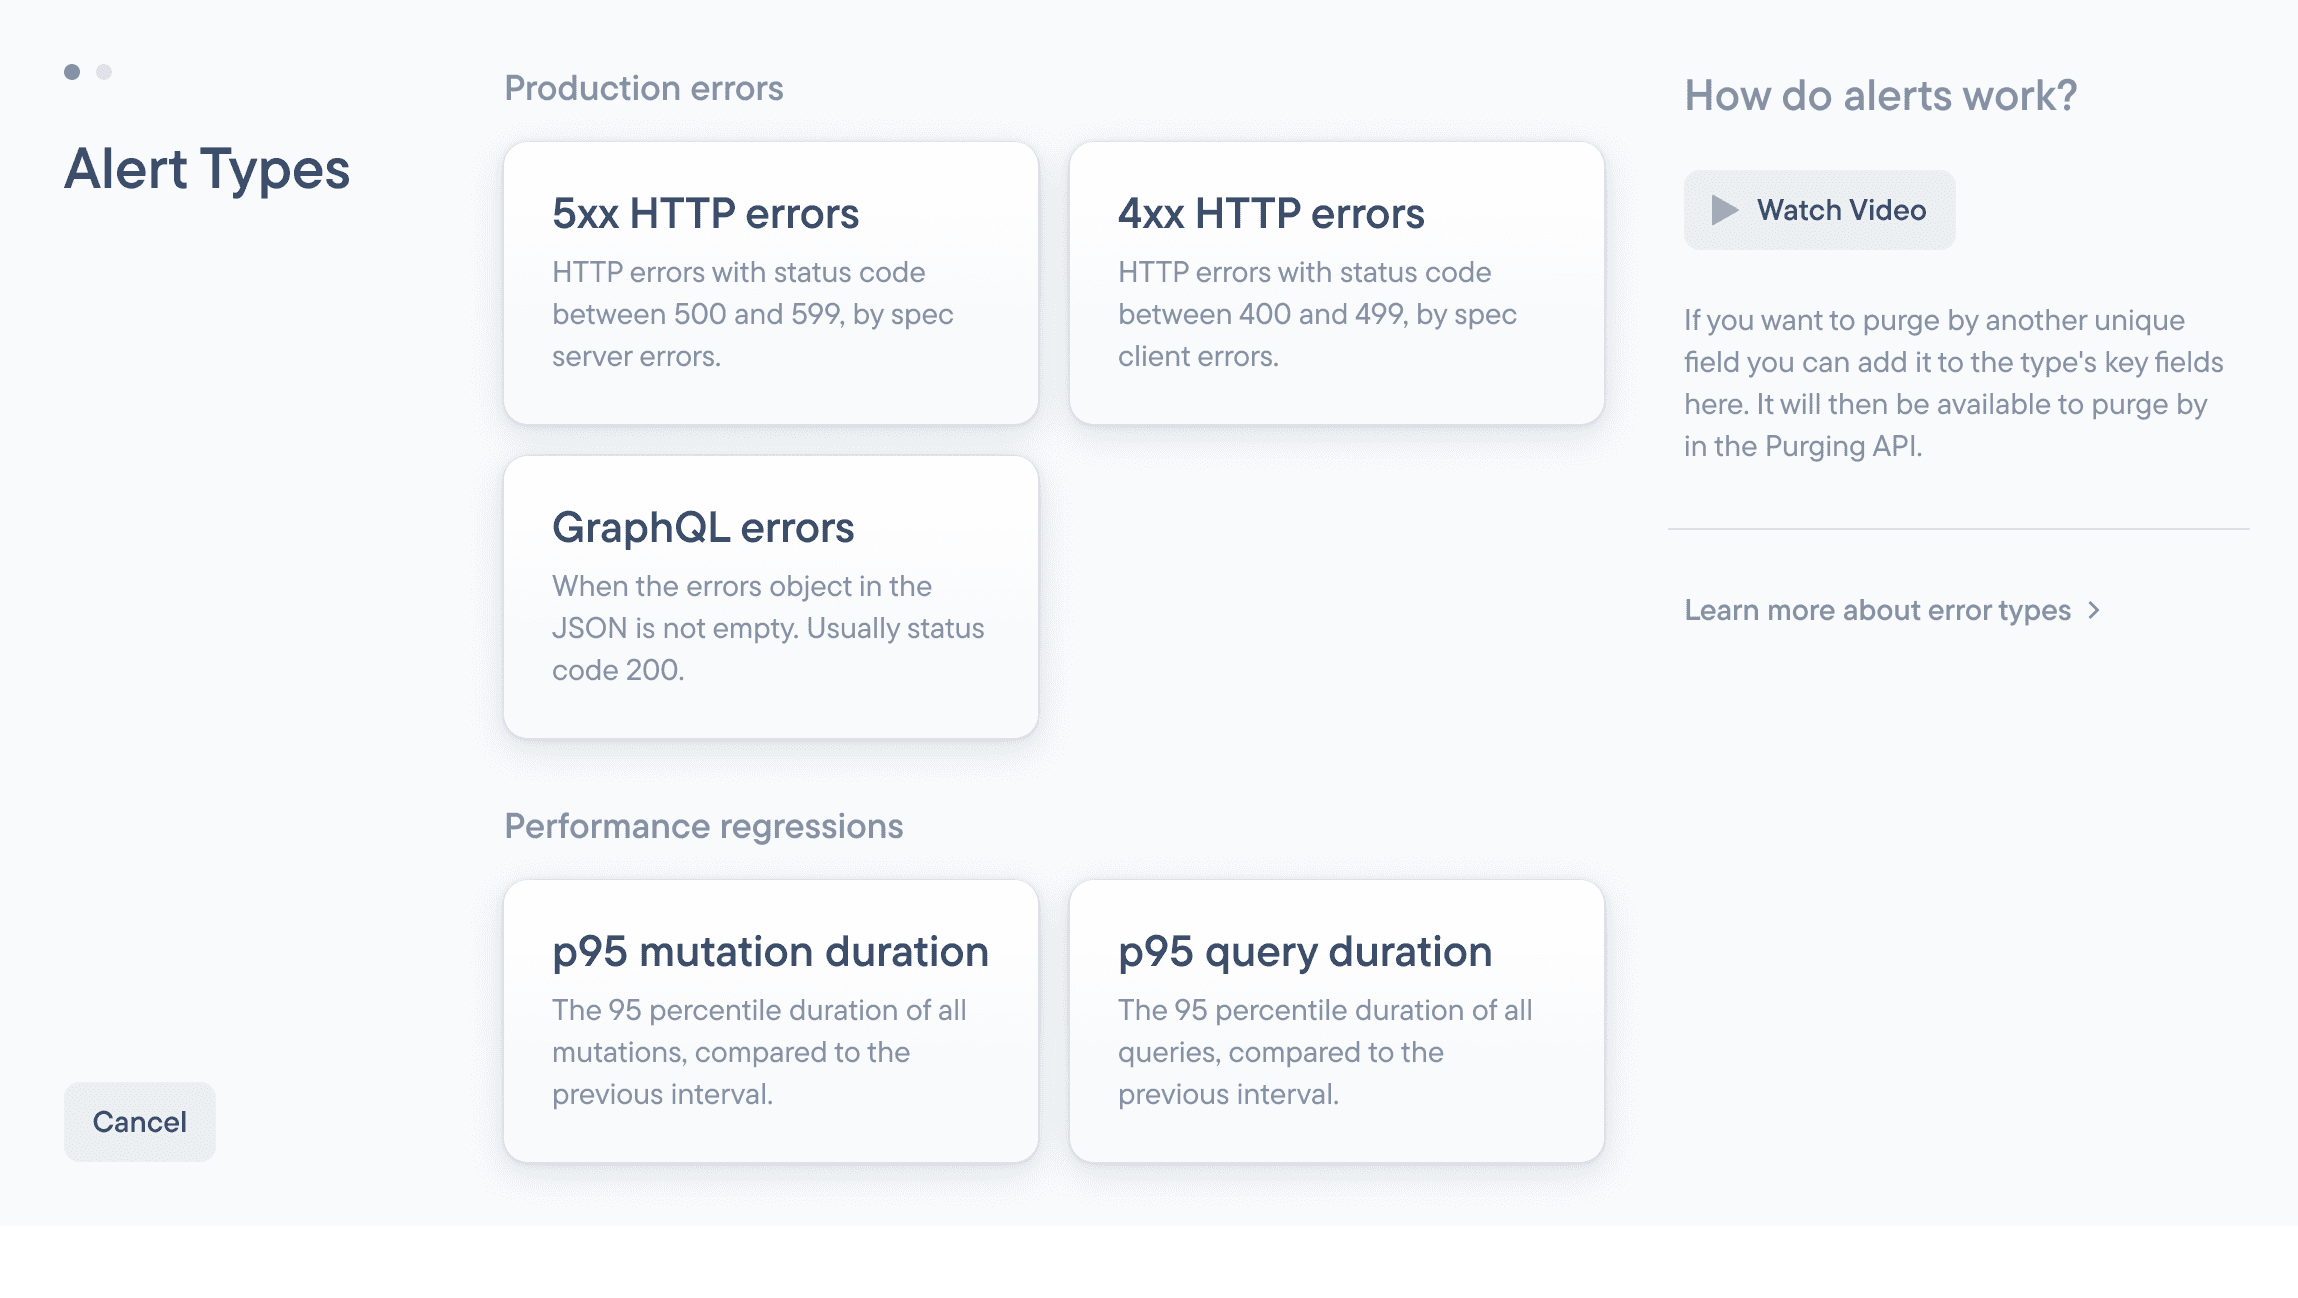
Task: Select the 5xx HTTP errors alert type
Action: (770, 283)
